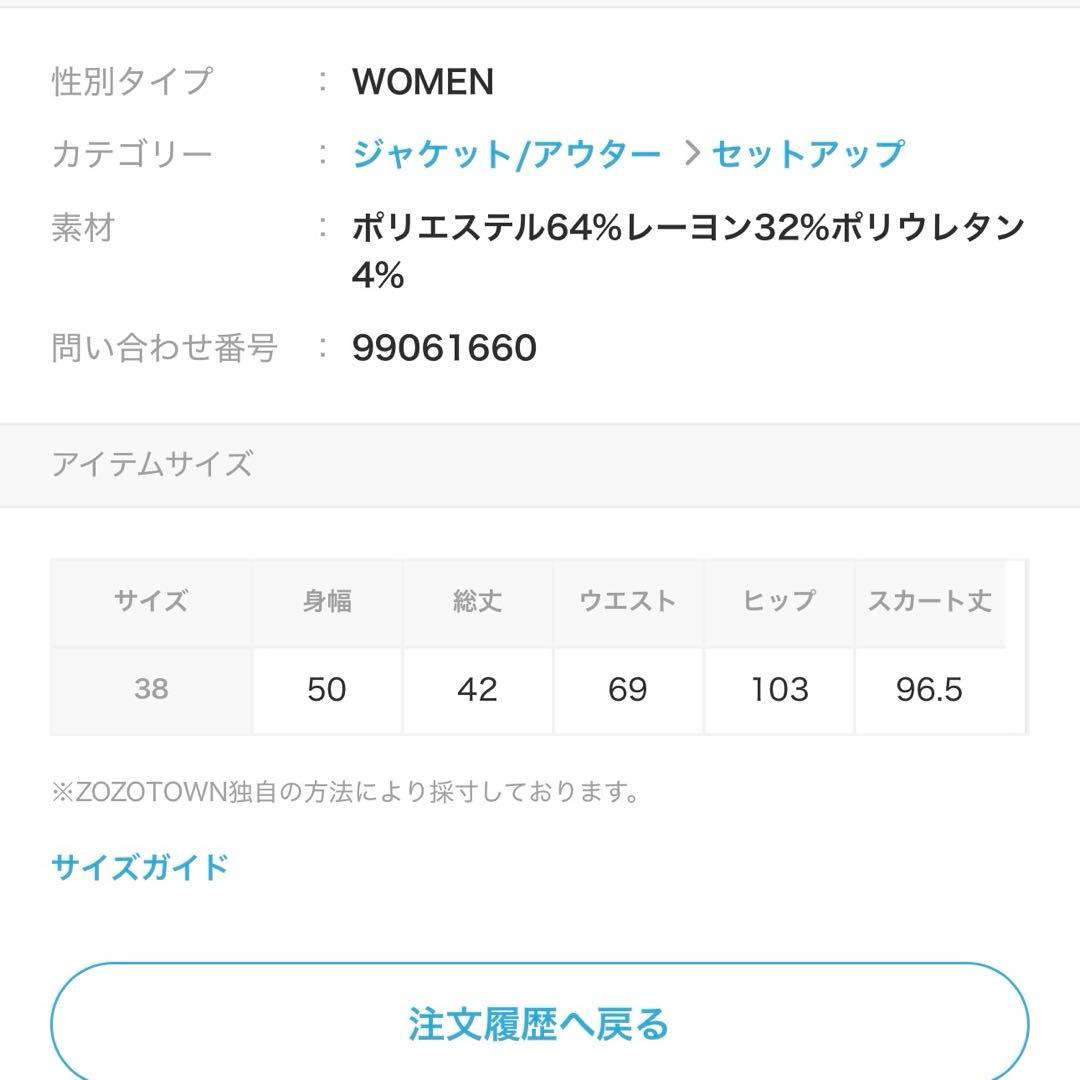1080x1080 pixels.
Task: Click the skirt length 96.5 cell
Action: tap(930, 689)
